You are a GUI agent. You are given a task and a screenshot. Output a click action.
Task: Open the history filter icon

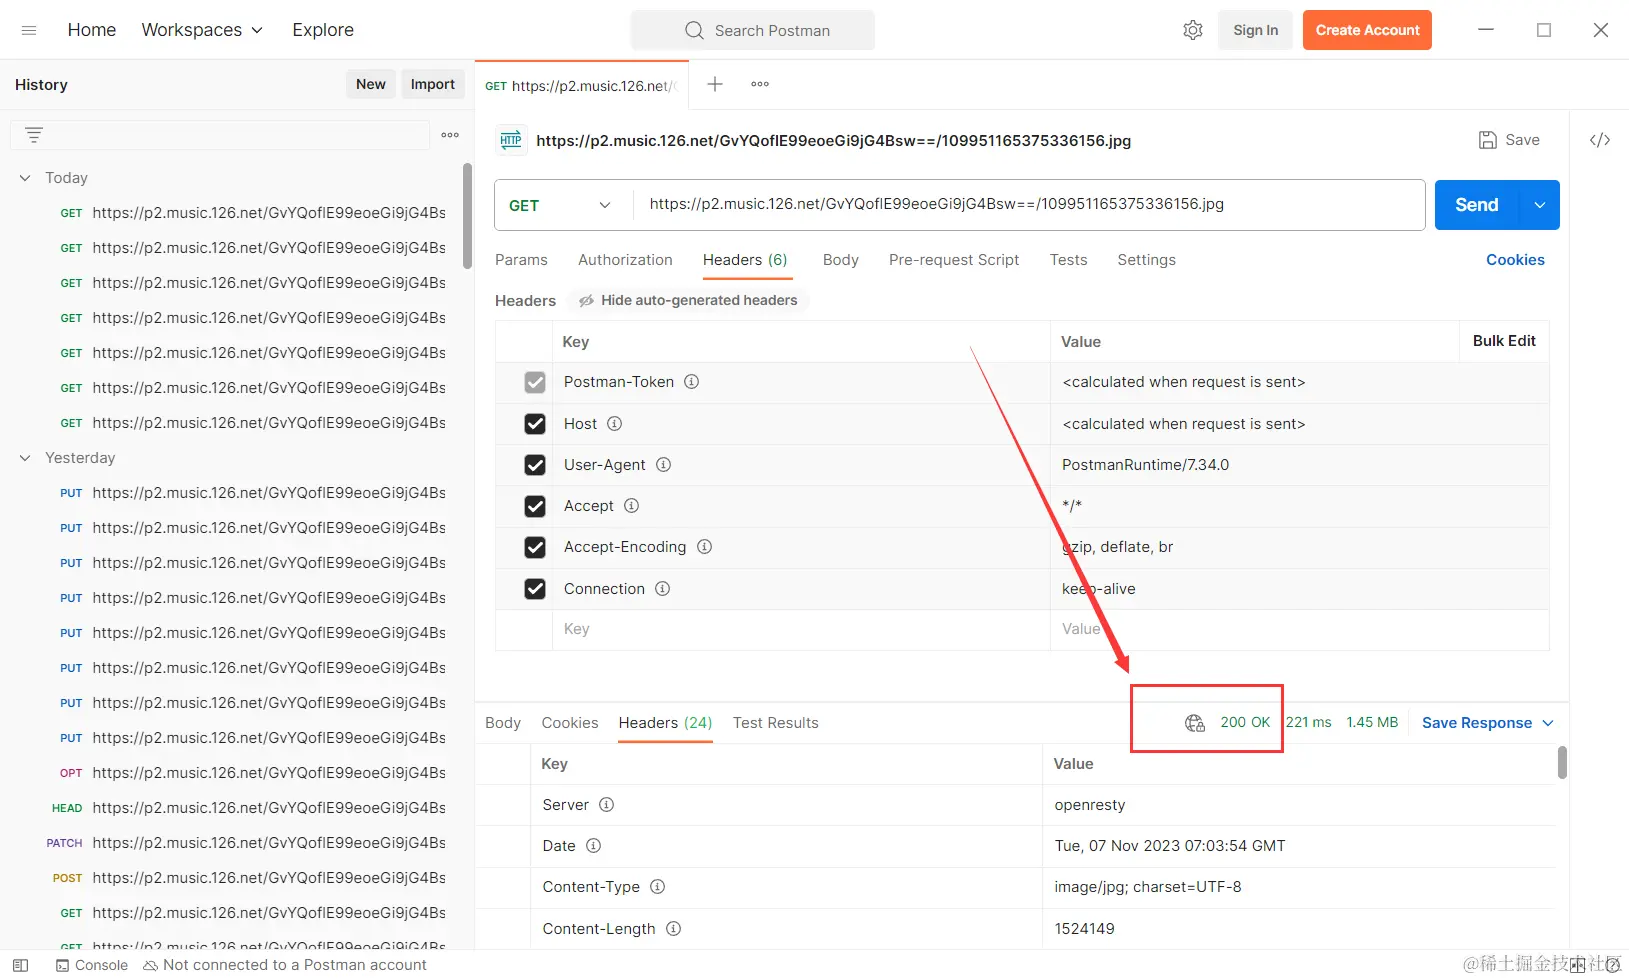[x=34, y=135]
